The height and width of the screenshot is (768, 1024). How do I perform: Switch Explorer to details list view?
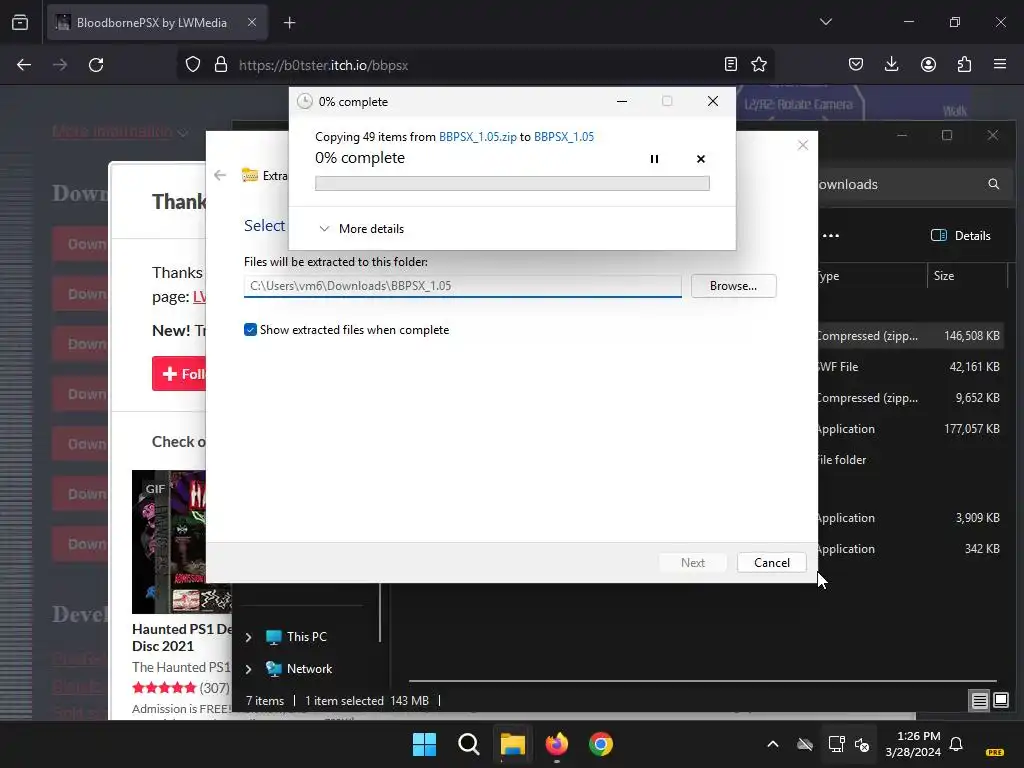[x=980, y=701]
